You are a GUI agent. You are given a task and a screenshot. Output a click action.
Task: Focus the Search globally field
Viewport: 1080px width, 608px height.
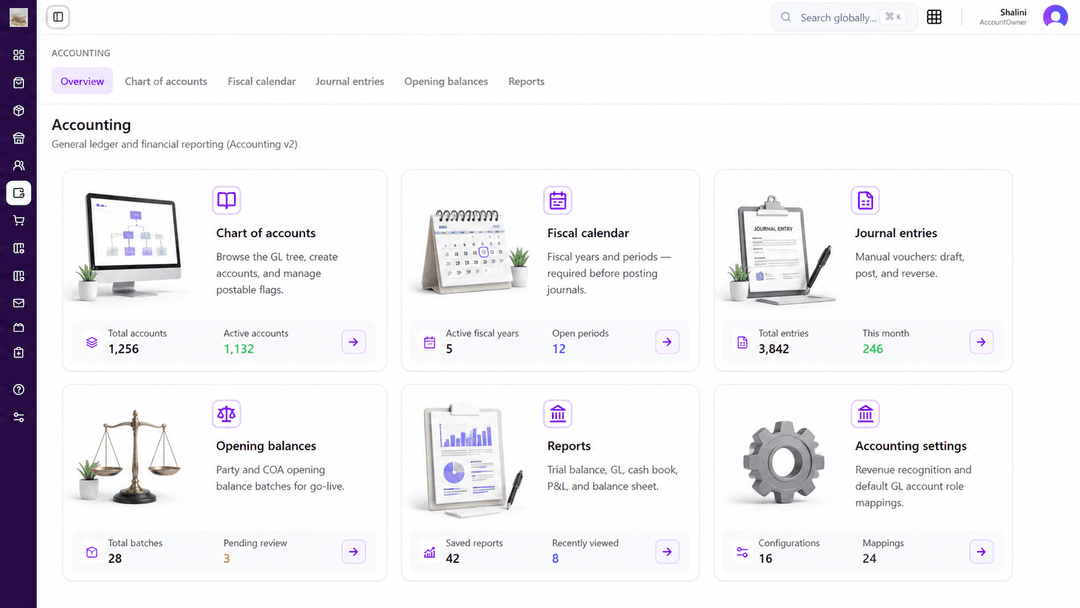click(x=844, y=17)
